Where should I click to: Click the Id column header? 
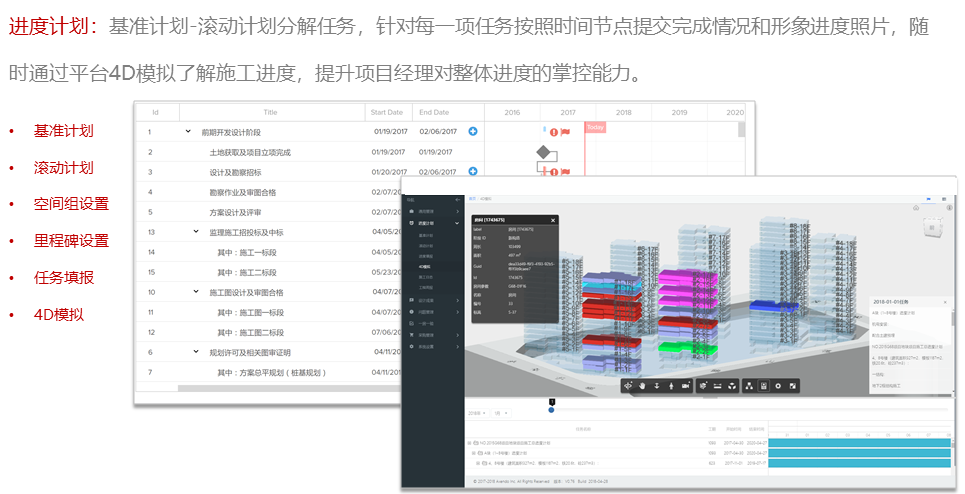tap(156, 112)
